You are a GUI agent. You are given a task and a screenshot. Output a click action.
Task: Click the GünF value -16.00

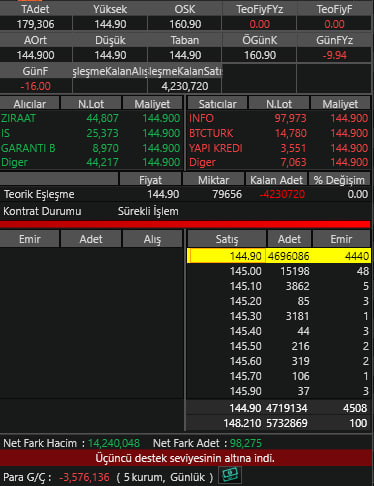tap(35, 86)
